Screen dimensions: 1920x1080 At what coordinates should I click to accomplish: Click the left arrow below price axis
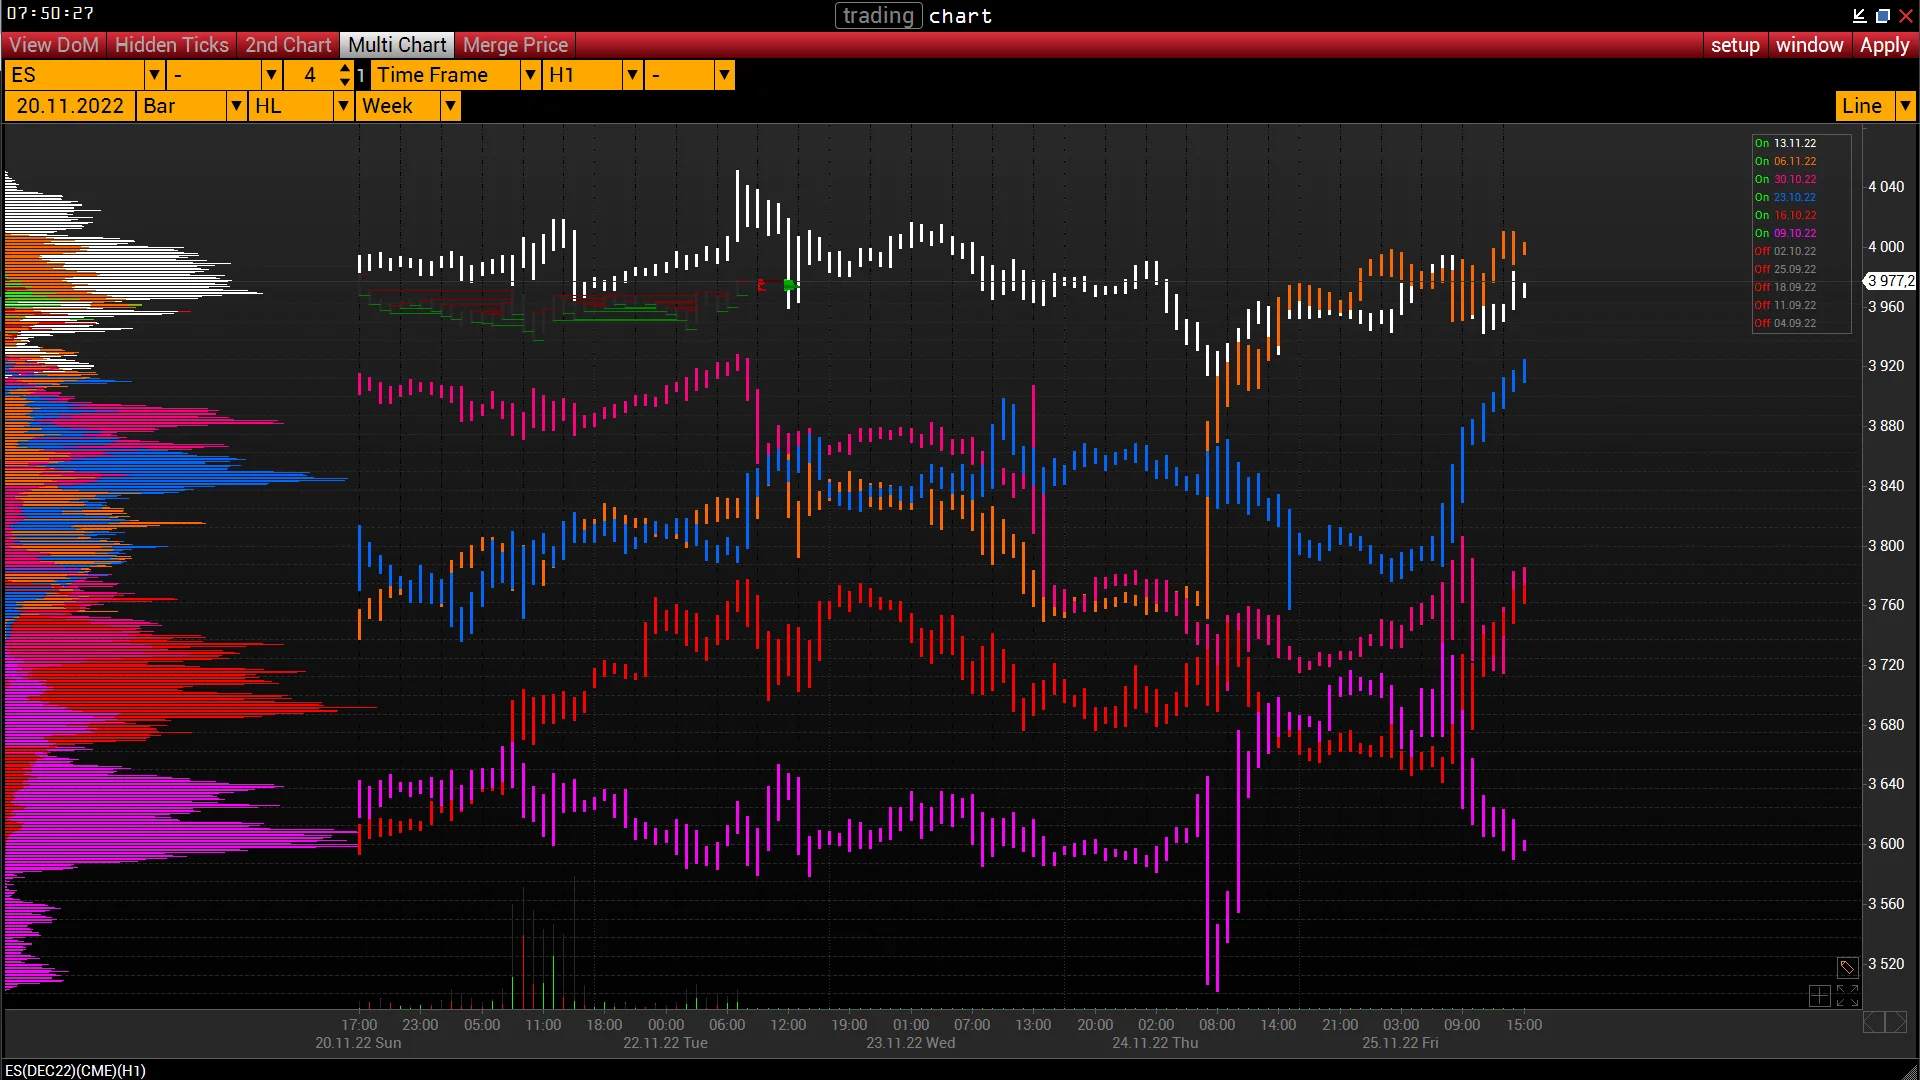[x=1873, y=1022]
